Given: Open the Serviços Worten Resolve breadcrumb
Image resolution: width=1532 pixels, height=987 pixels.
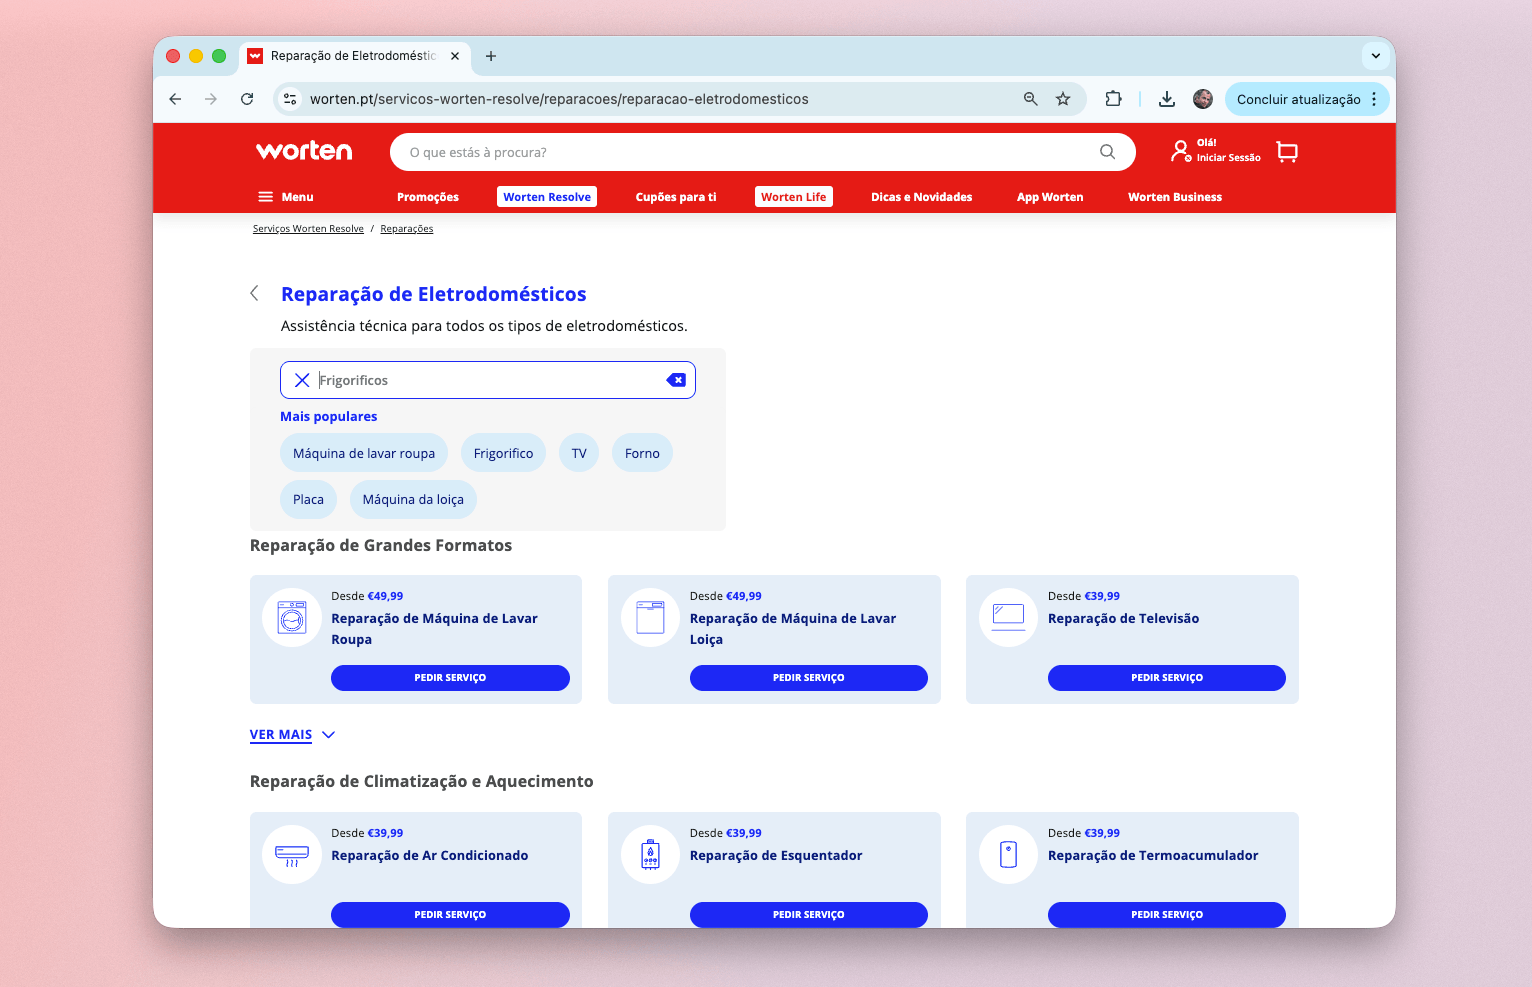Looking at the screenshot, I should pyautogui.click(x=308, y=229).
